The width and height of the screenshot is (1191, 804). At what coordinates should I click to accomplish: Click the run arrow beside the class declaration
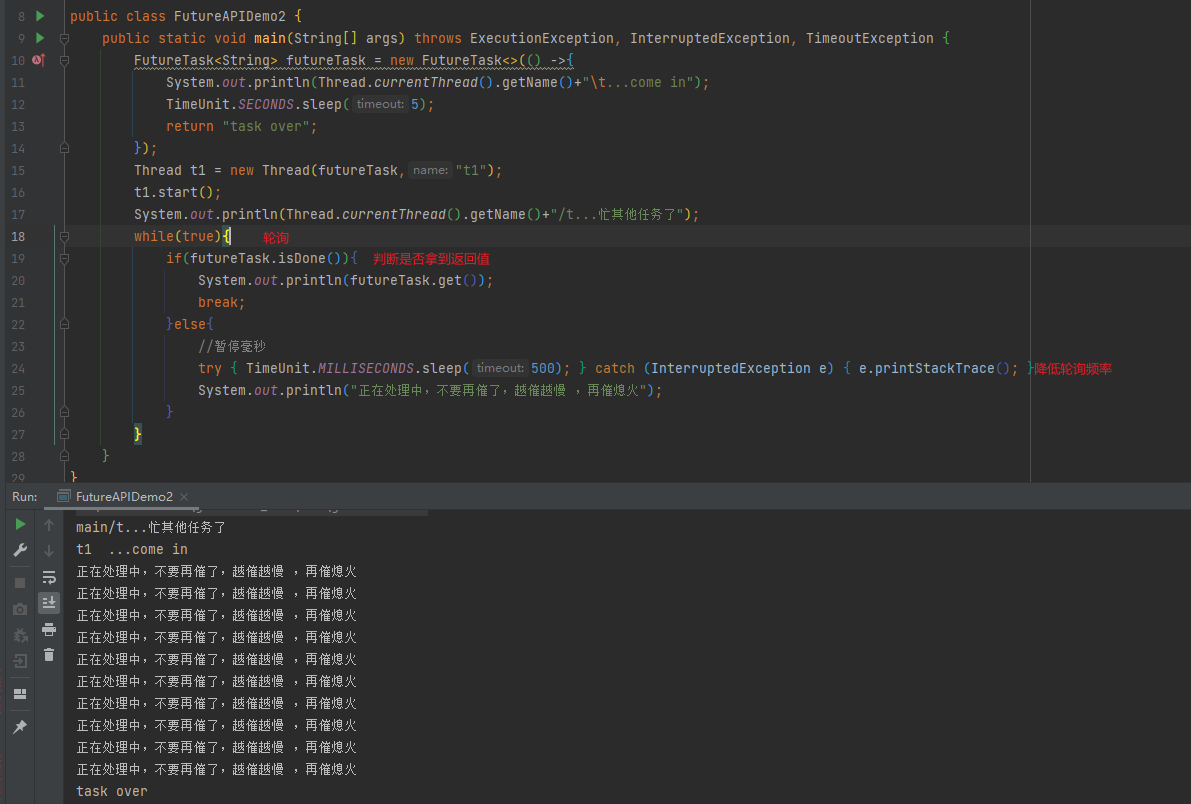click(40, 15)
